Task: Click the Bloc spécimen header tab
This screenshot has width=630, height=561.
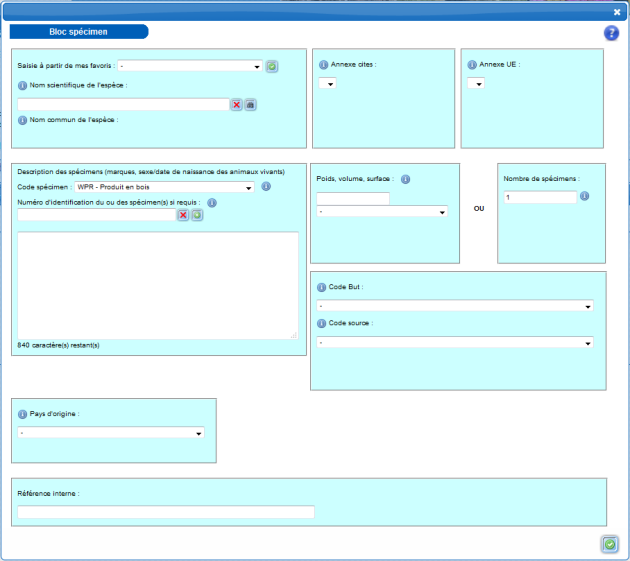Action: (x=79, y=32)
